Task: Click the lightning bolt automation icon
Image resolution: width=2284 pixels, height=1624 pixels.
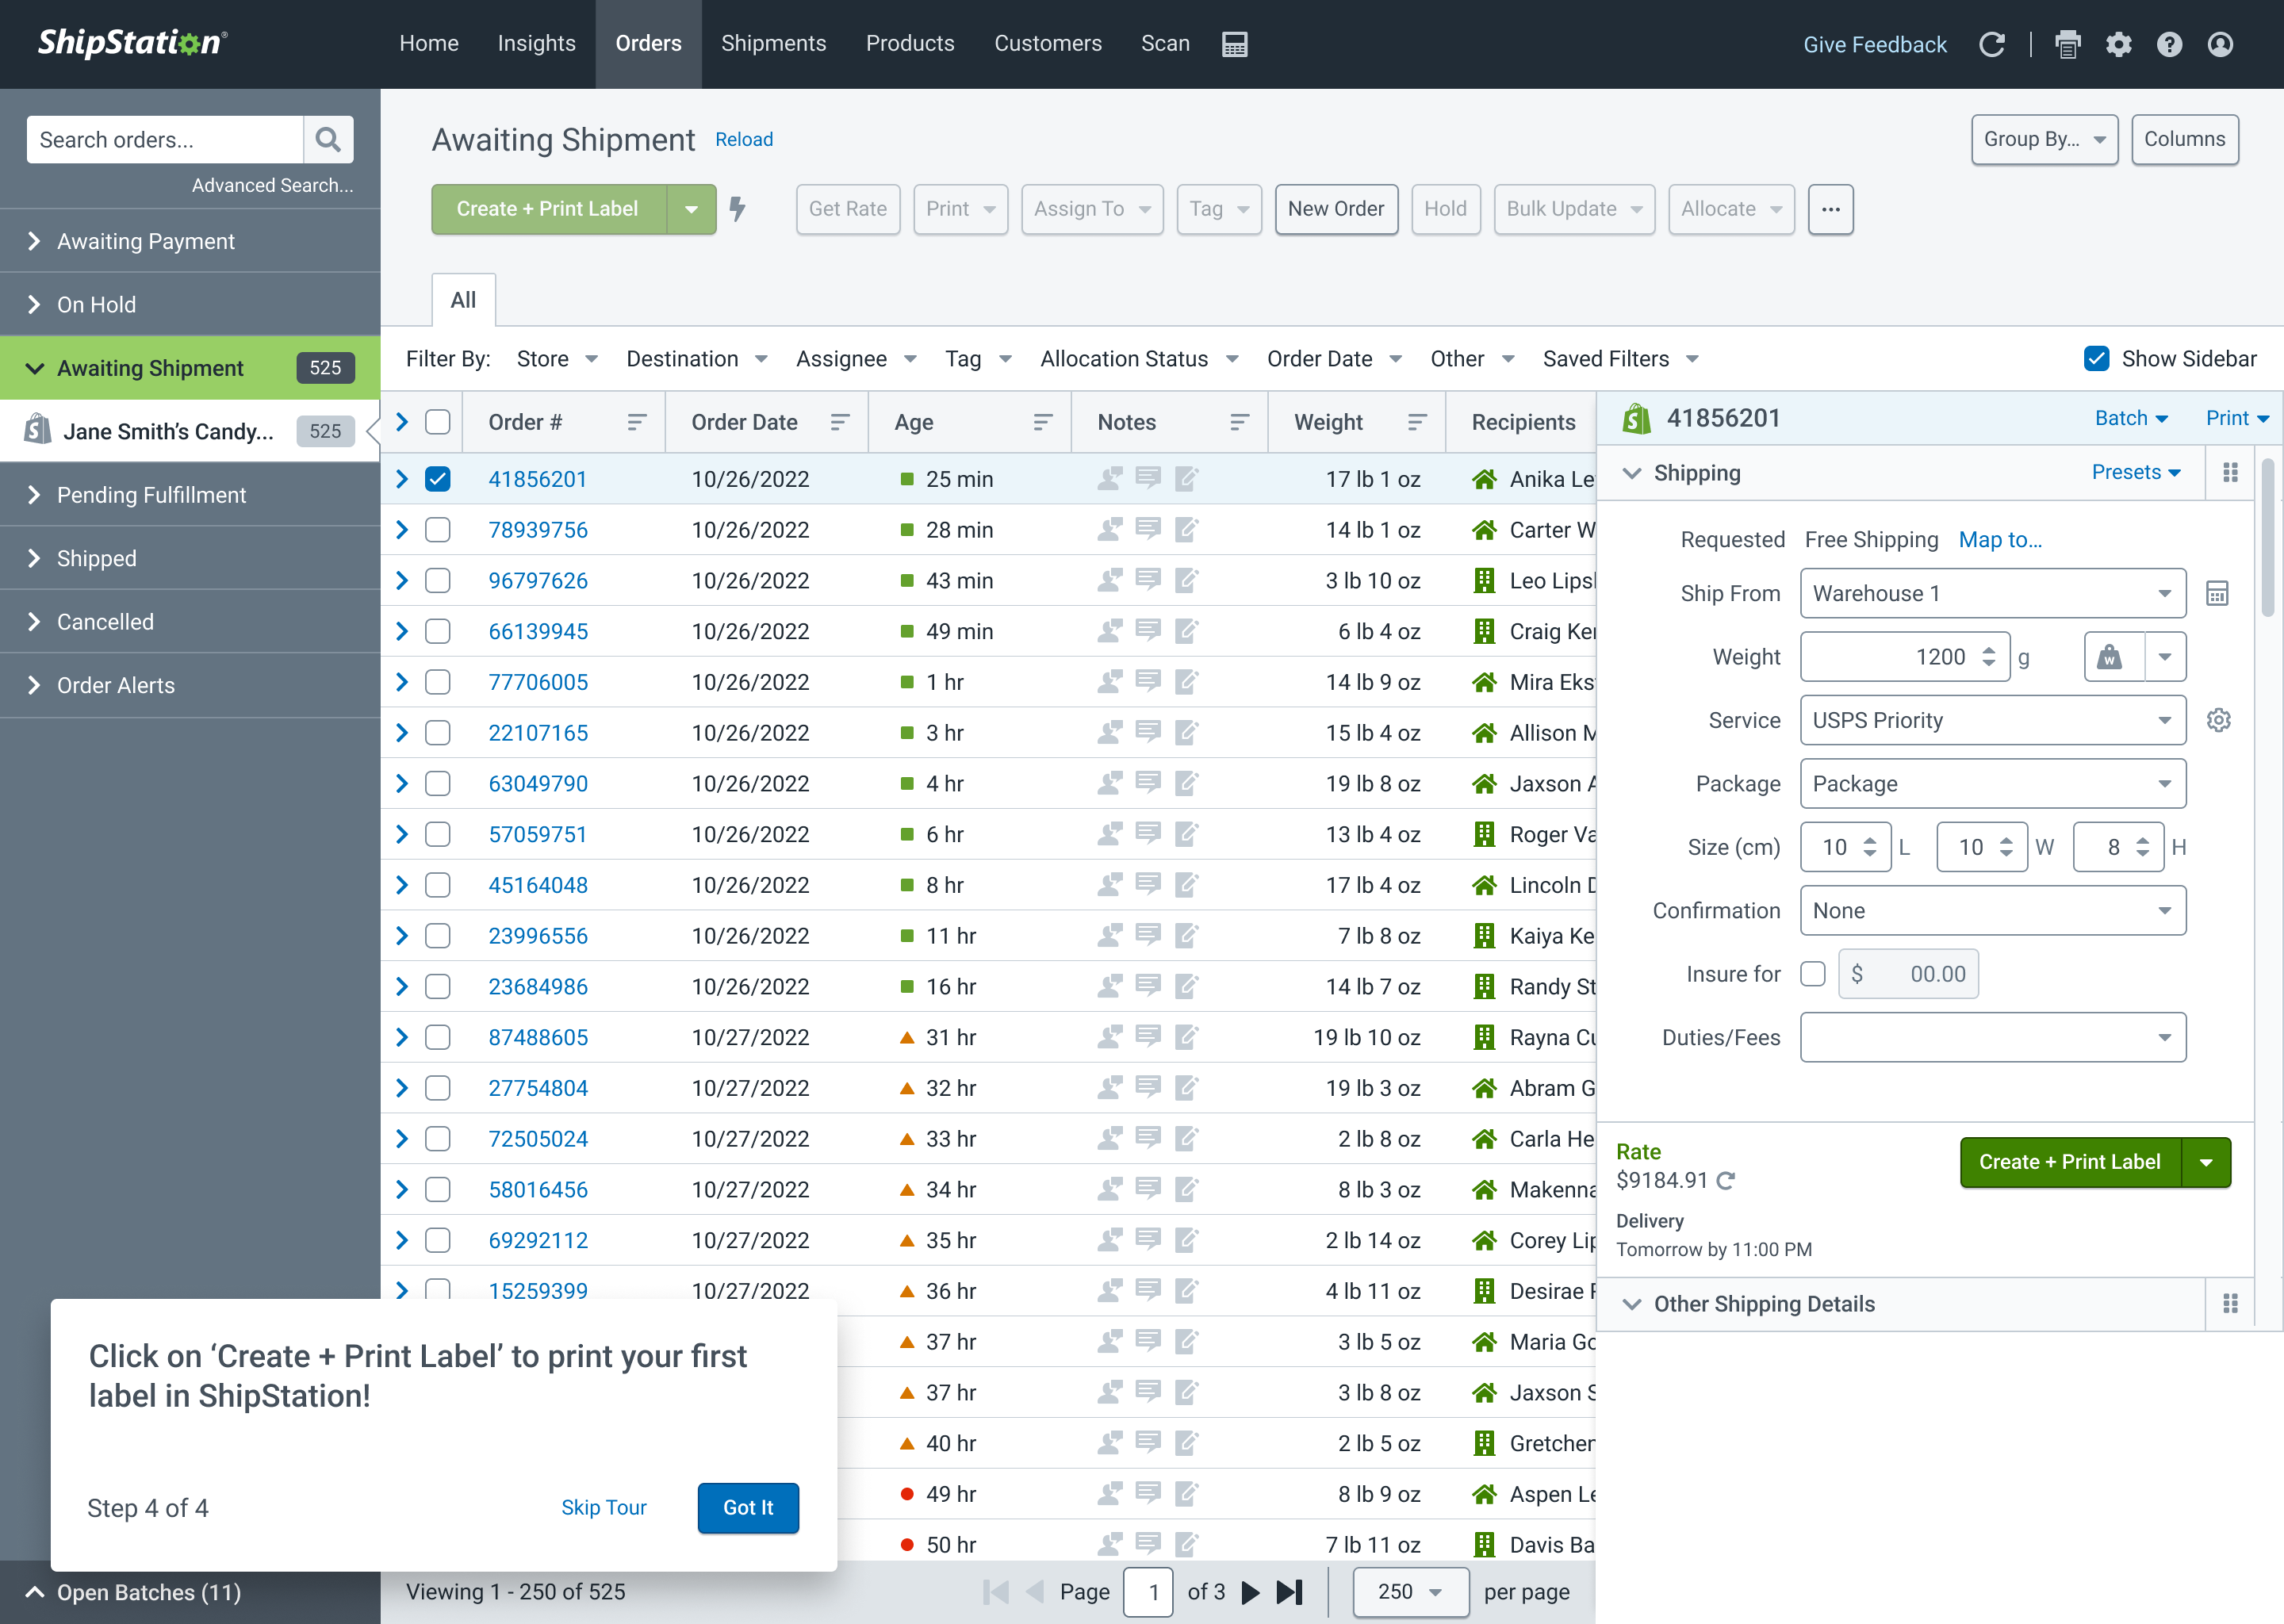Action: click(738, 209)
